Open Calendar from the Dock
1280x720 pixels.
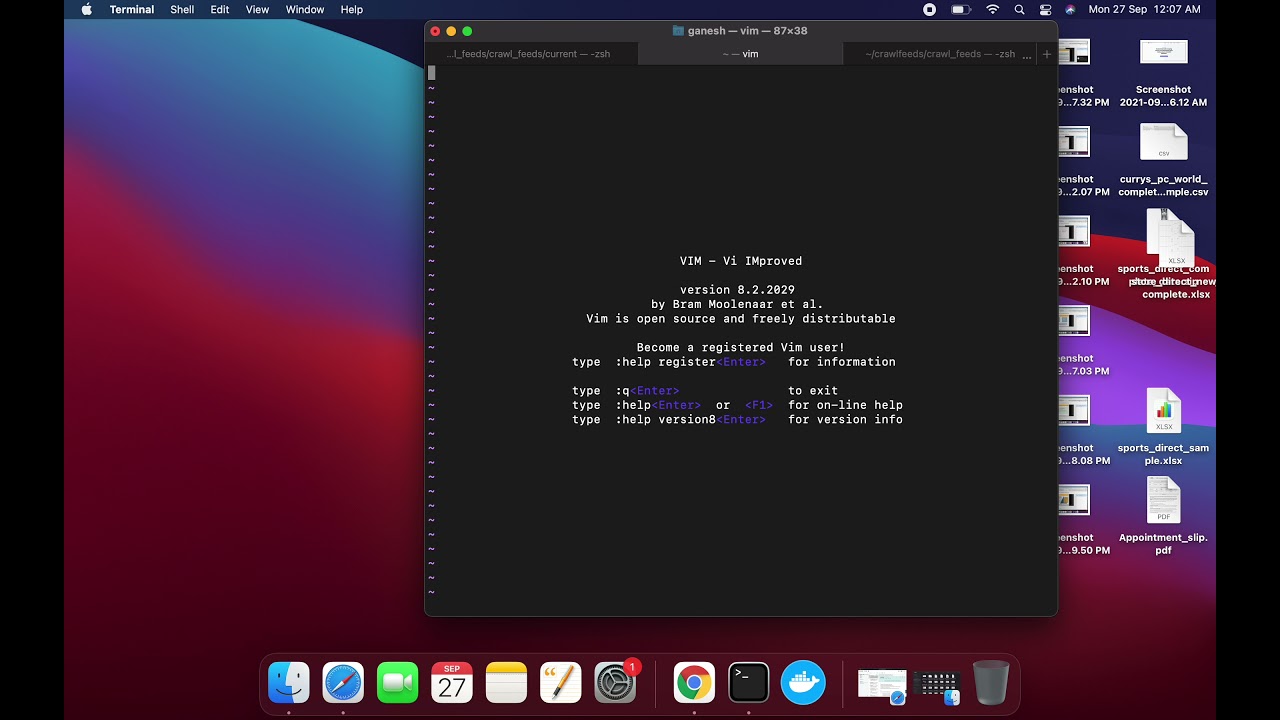pos(452,683)
